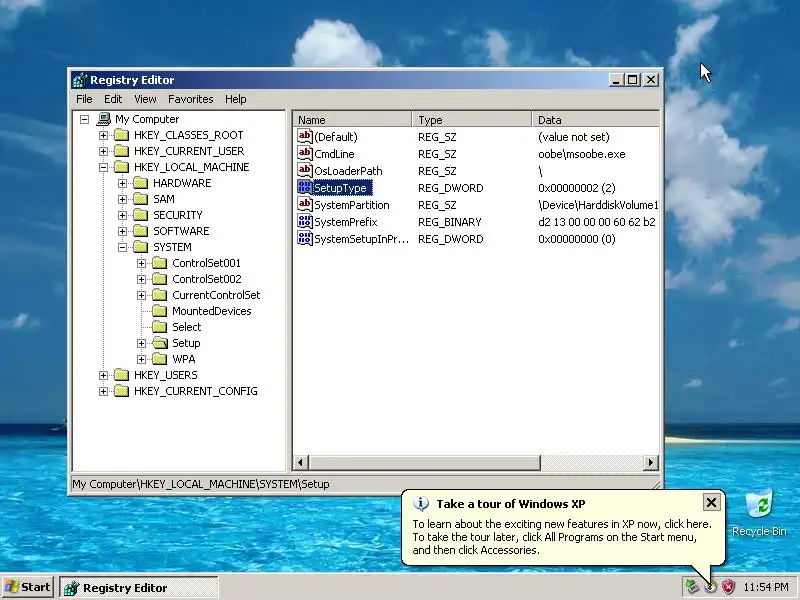Screen dimensions: 800x600
Task: Click the REG_BINARY type cell
Action: point(449,222)
